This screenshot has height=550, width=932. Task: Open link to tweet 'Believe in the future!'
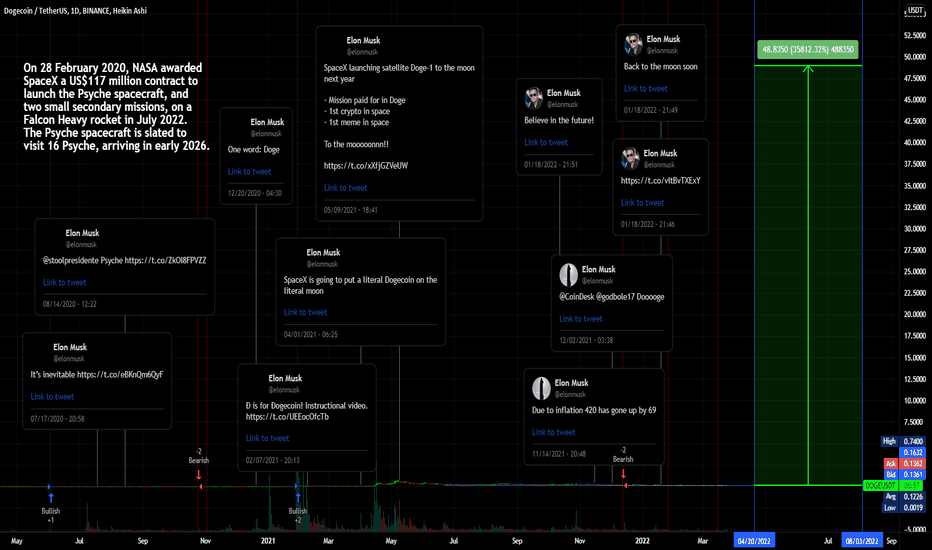[x=546, y=142]
